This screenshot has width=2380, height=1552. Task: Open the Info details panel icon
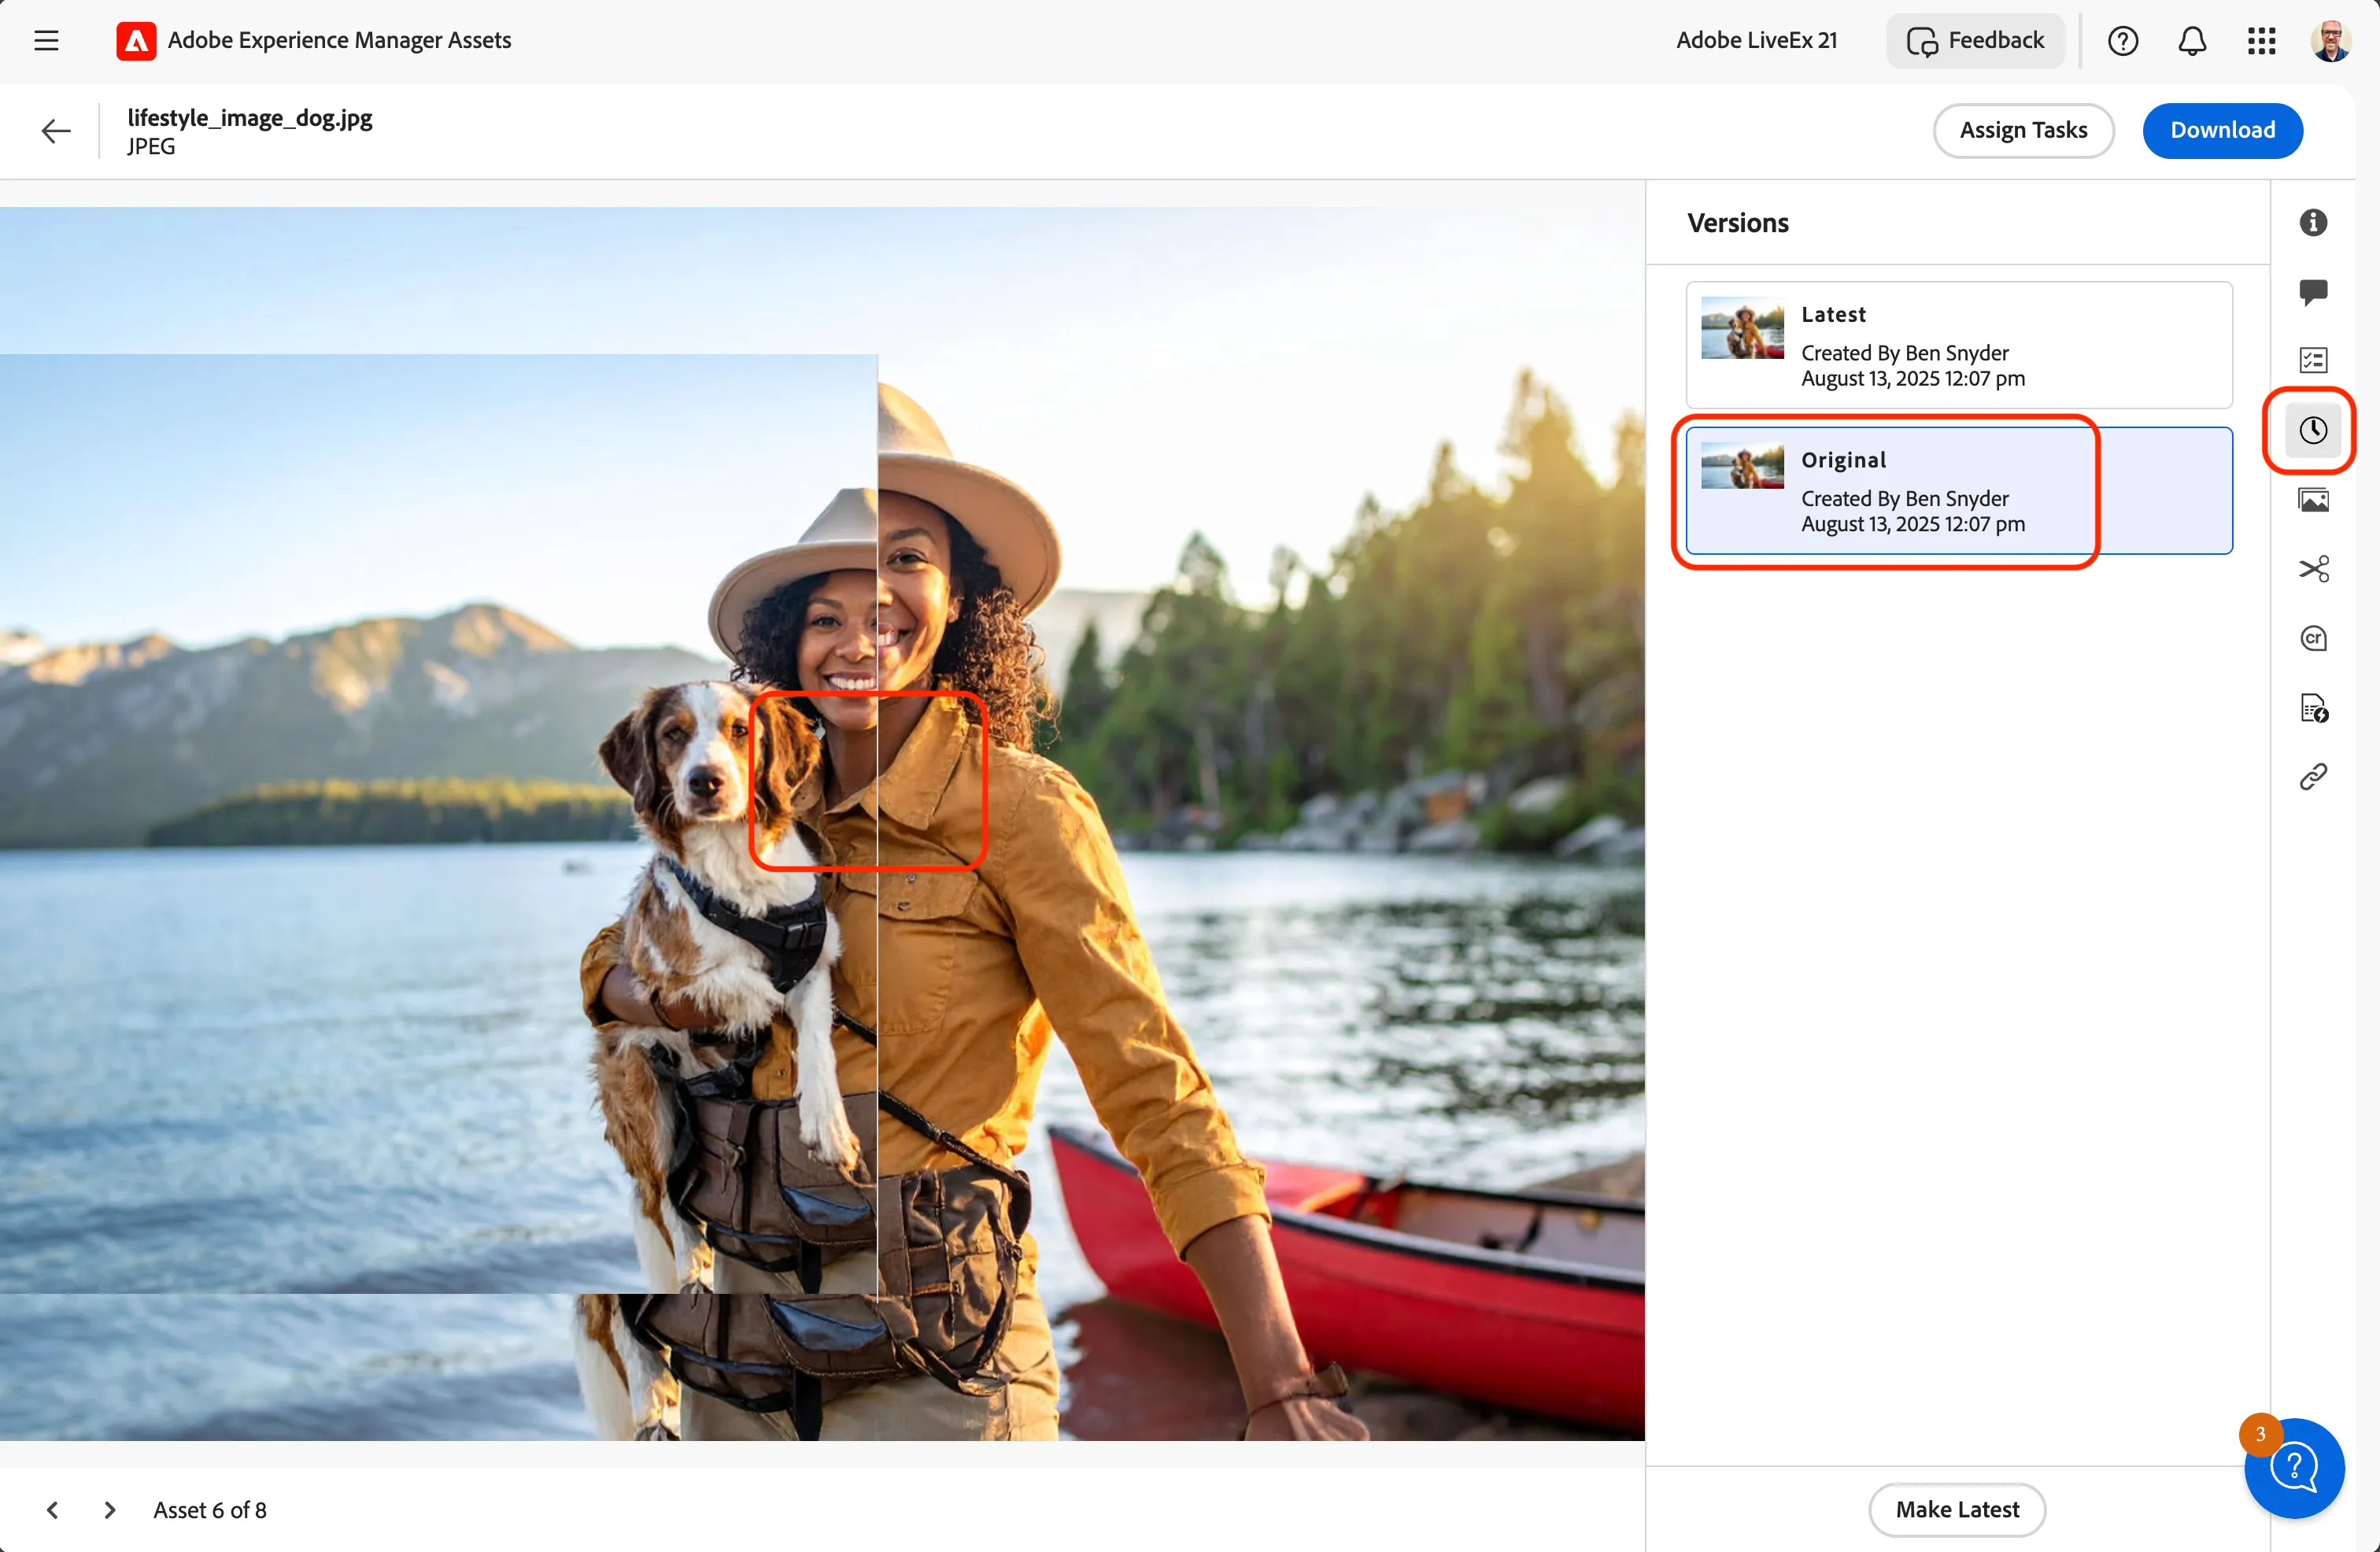(x=2312, y=222)
